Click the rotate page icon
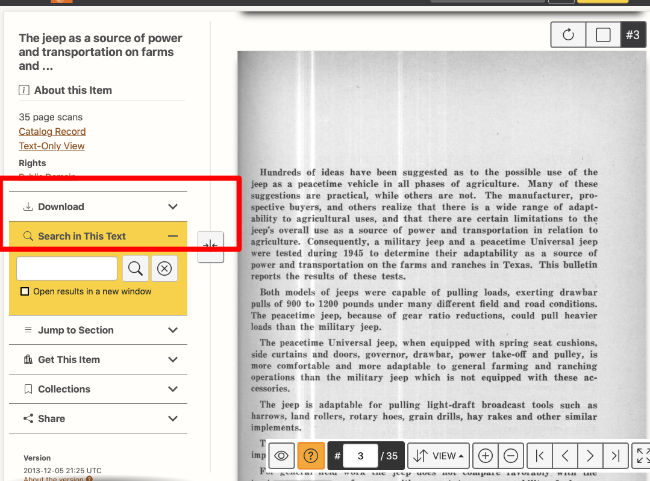This screenshot has width=650, height=481. pos(568,35)
